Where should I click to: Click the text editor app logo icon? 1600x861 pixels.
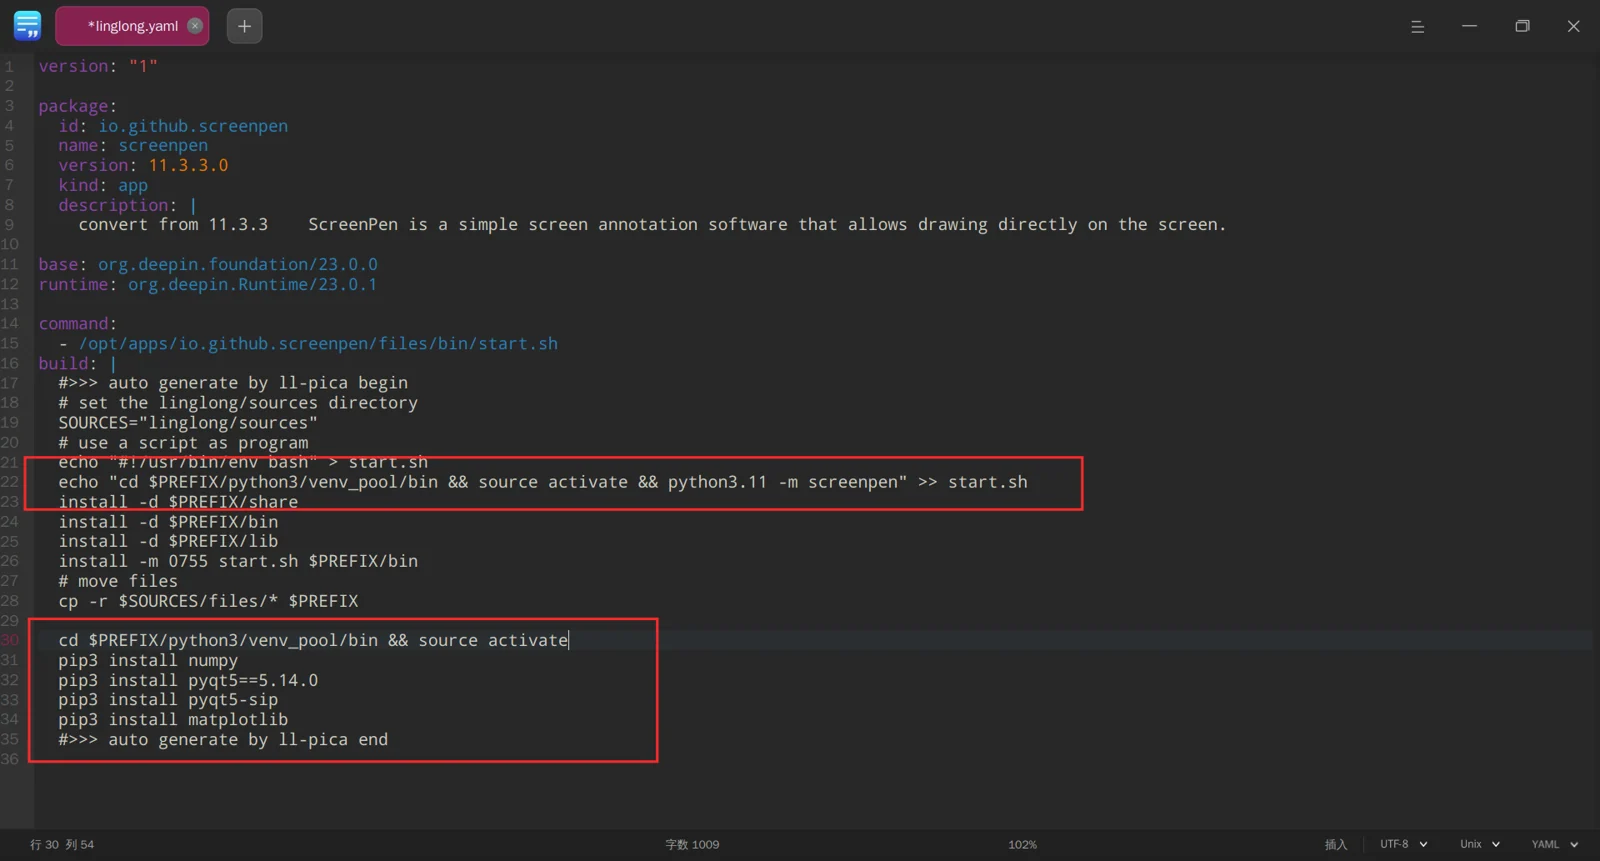(27, 25)
